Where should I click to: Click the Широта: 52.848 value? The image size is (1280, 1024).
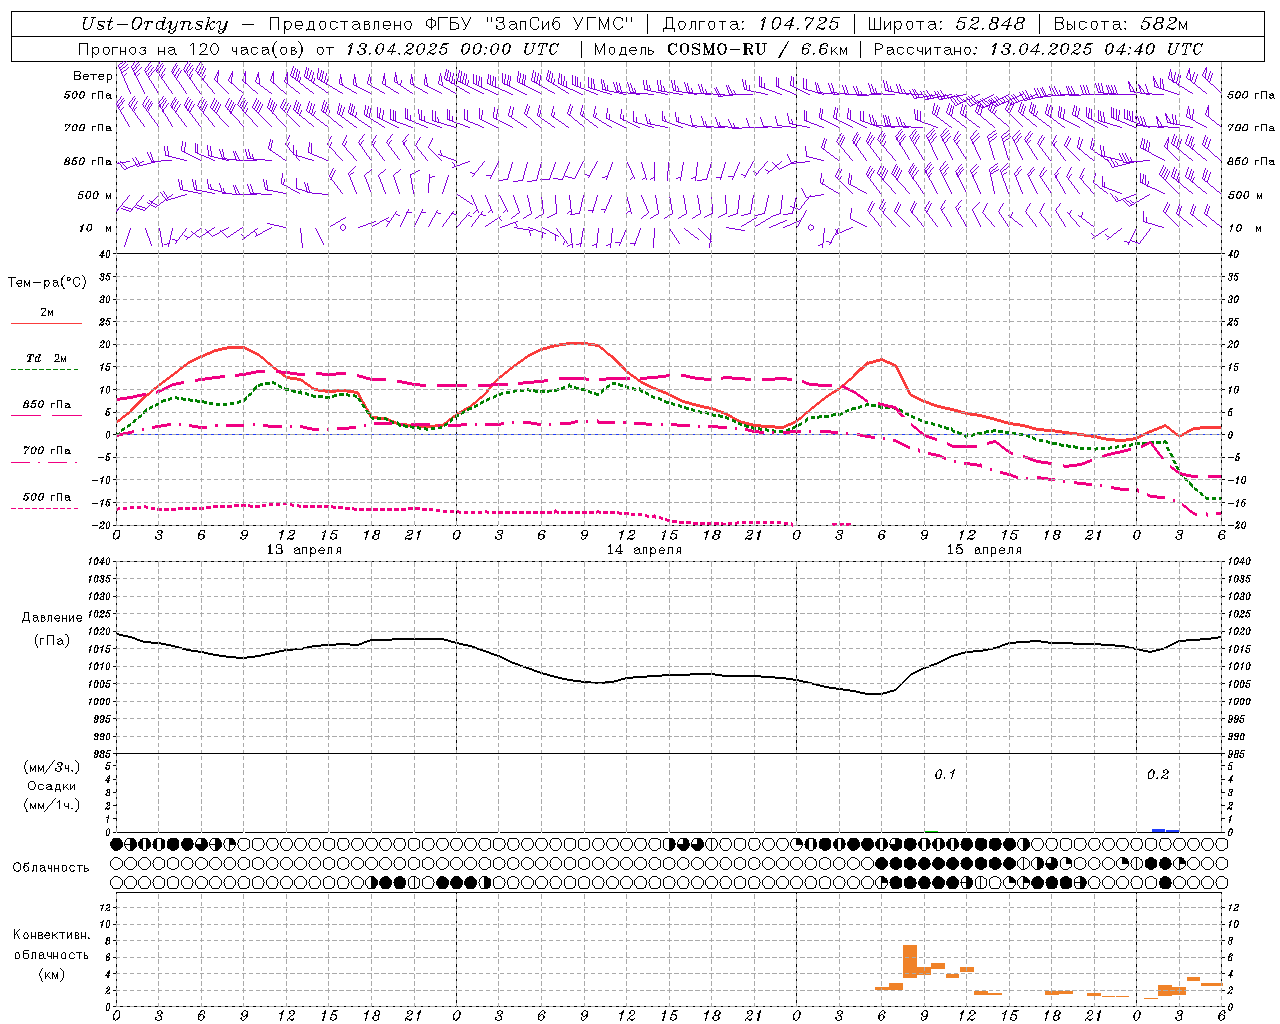[x=946, y=24]
